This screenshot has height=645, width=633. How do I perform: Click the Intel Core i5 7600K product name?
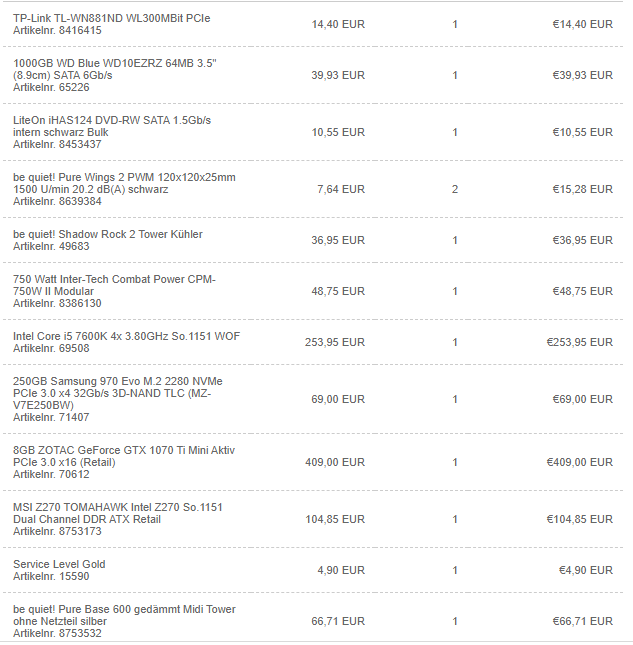click(126, 336)
